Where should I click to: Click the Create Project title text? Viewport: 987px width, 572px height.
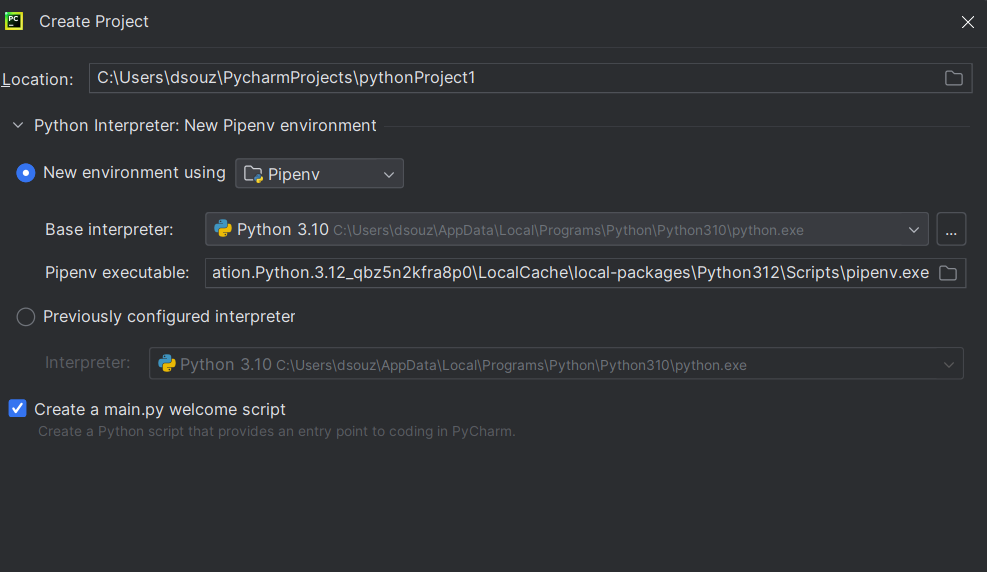[94, 21]
